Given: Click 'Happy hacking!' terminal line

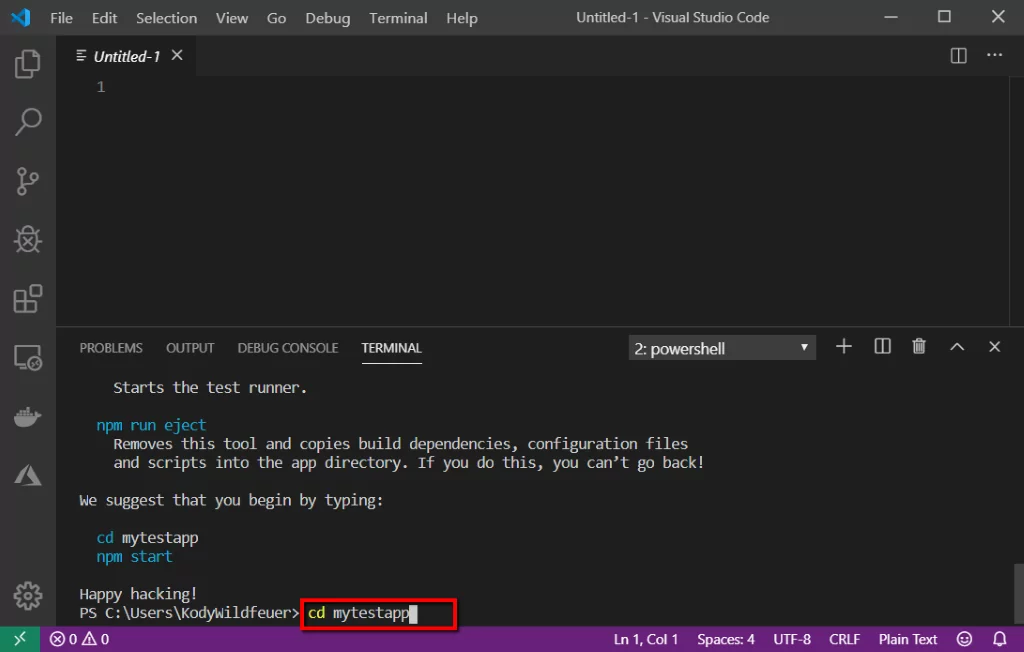Looking at the screenshot, I should click(138, 594).
